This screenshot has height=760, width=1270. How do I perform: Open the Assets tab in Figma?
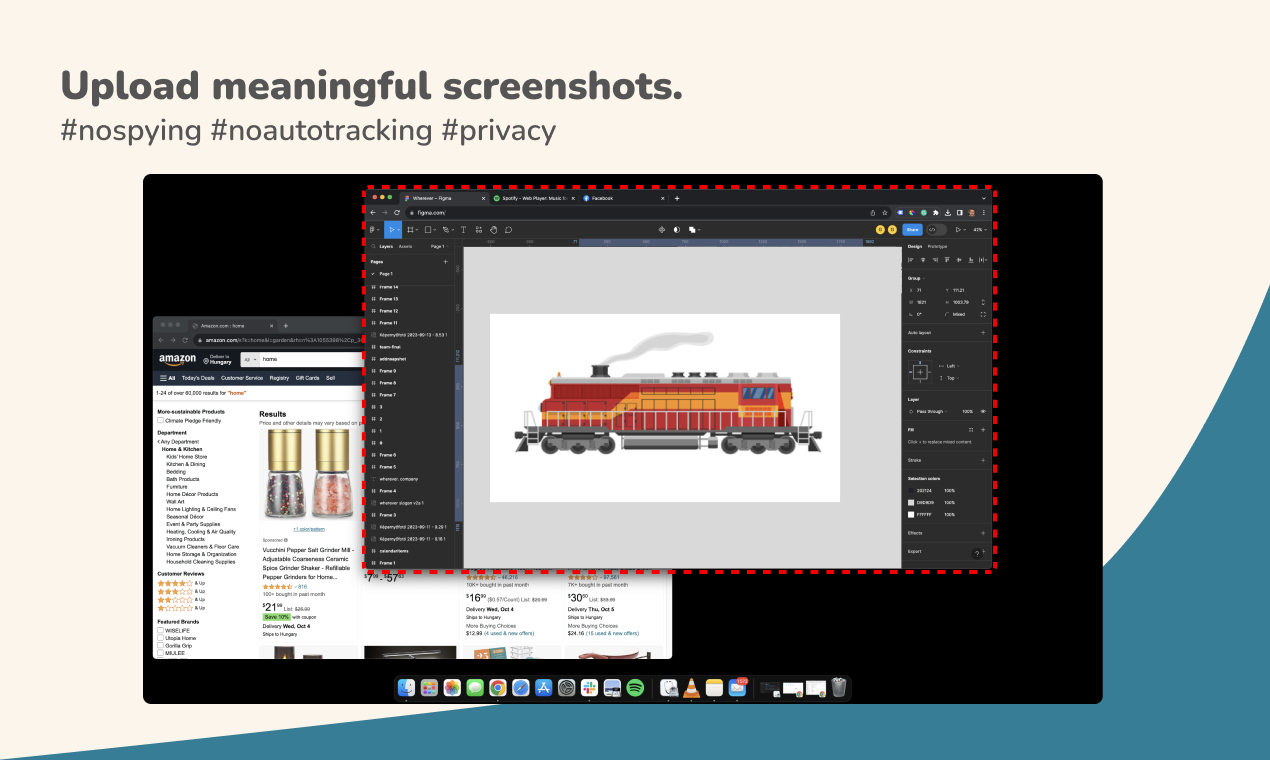click(x=405, y=246)
